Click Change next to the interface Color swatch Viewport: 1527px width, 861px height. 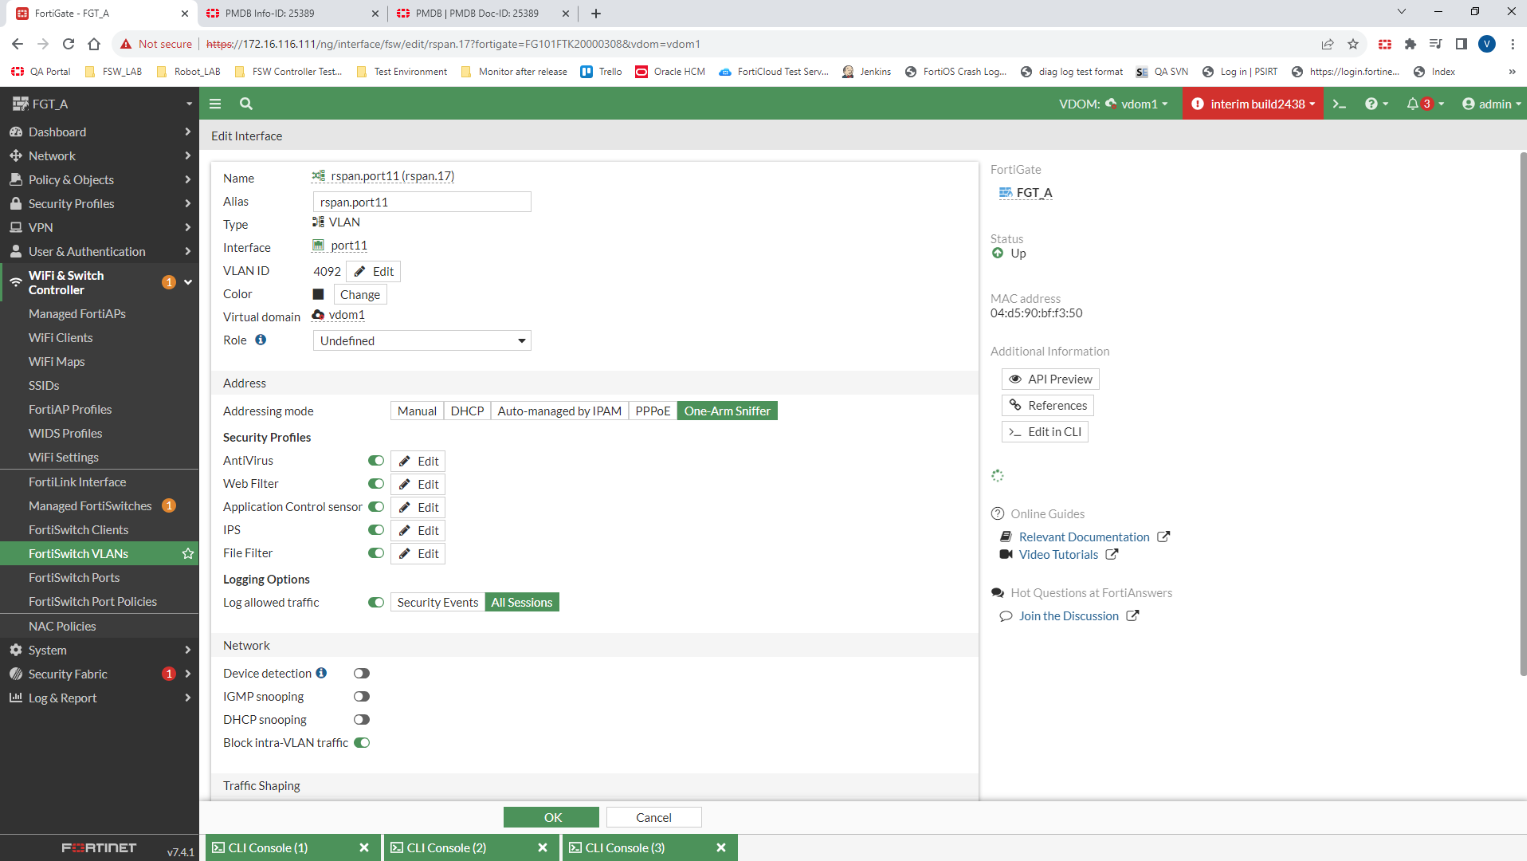(359, 294)
